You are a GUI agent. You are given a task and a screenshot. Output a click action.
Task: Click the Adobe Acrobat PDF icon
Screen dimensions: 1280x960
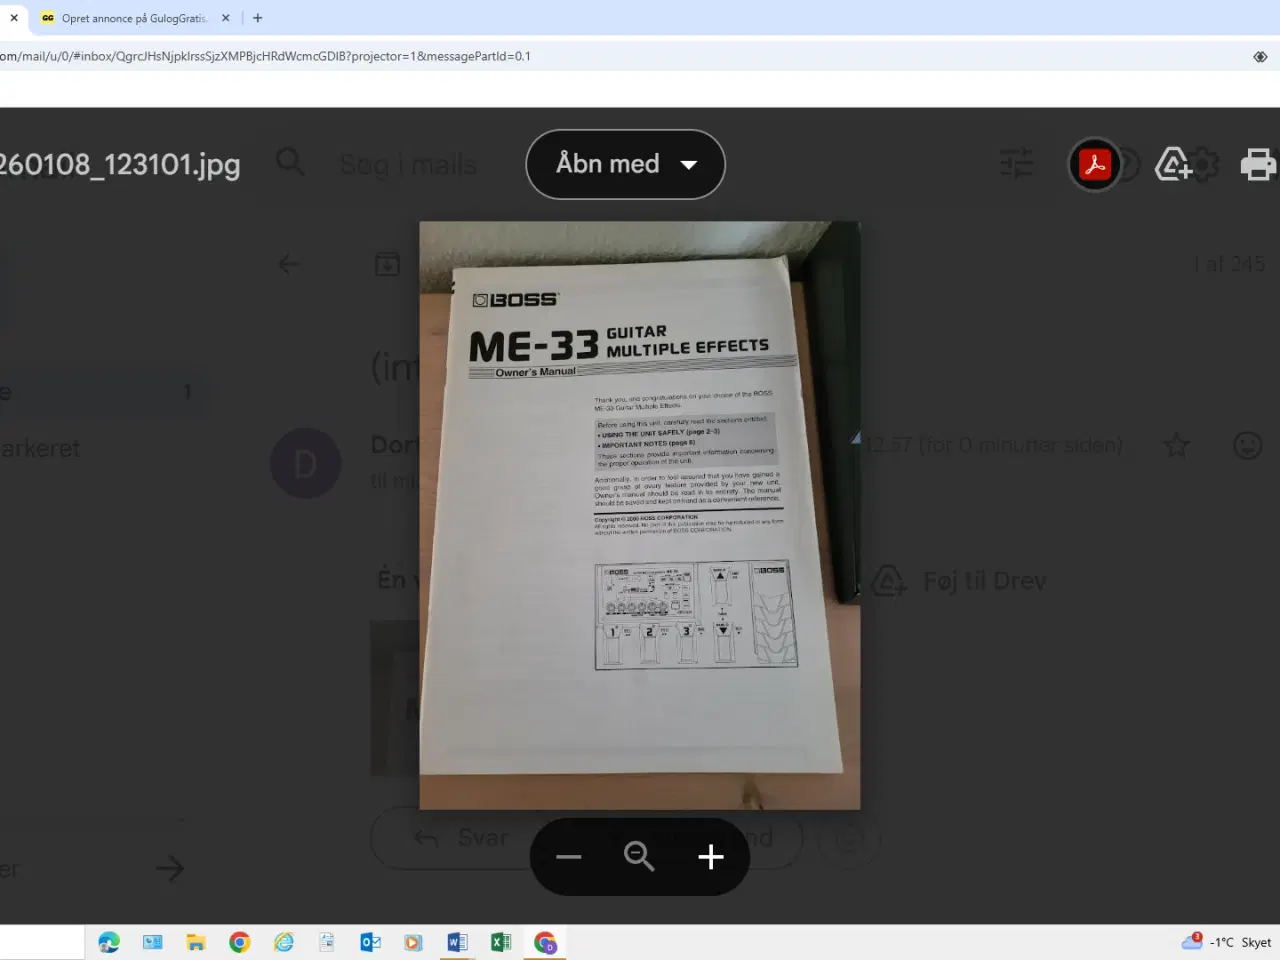pyautogui.click(x=1094, y=164)
